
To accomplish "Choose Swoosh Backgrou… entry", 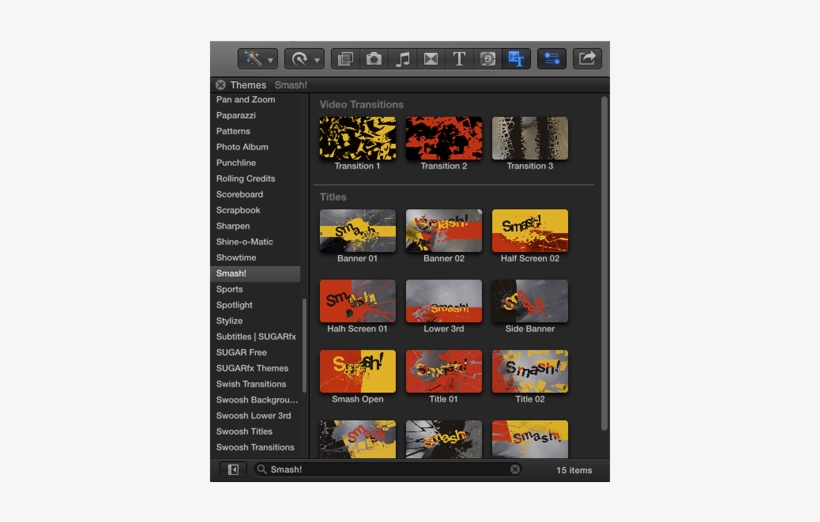I will point(257,400).
